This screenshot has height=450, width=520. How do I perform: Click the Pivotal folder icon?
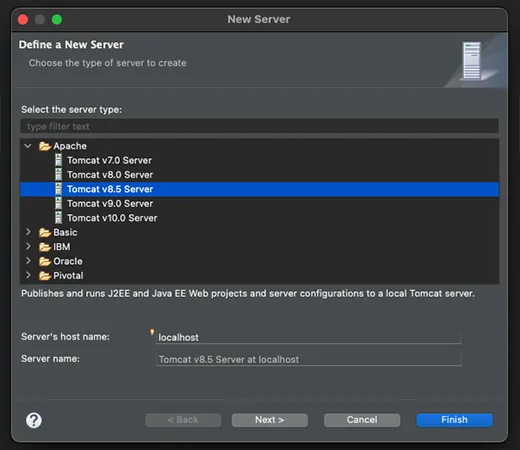(x=45, y=276)
